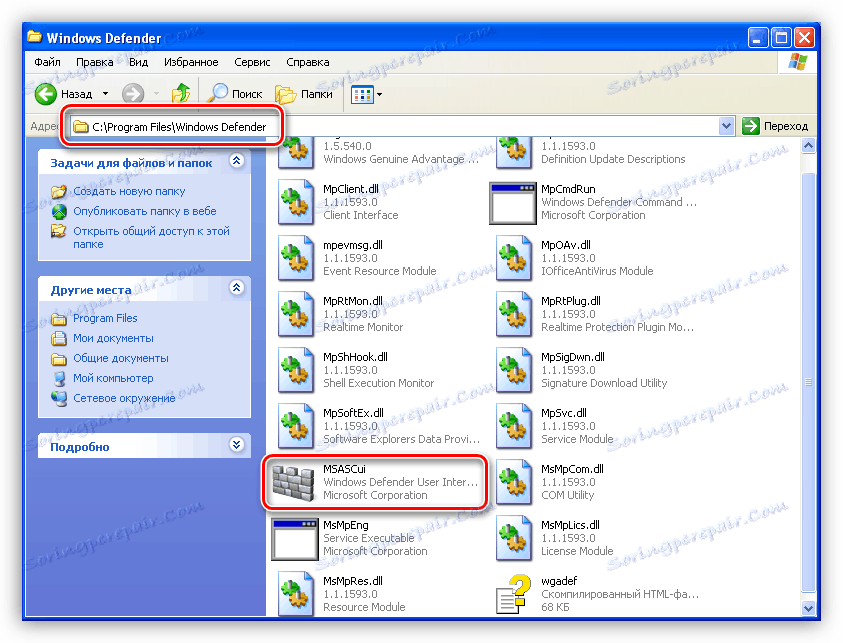Open the Views toolbar icon
This screenshot has height=643, width=843.
pos(362,93)
